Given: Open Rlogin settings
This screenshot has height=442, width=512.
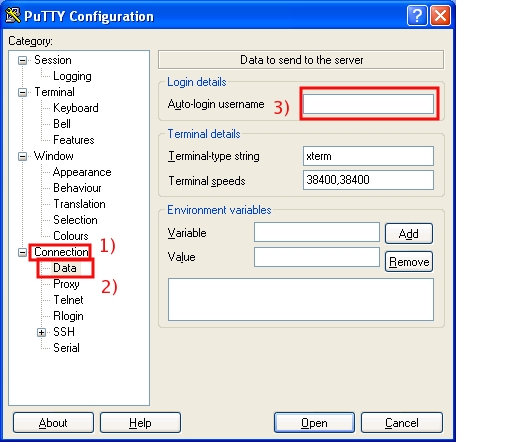Looking at the screenshot, I should (x=68, y=316).
